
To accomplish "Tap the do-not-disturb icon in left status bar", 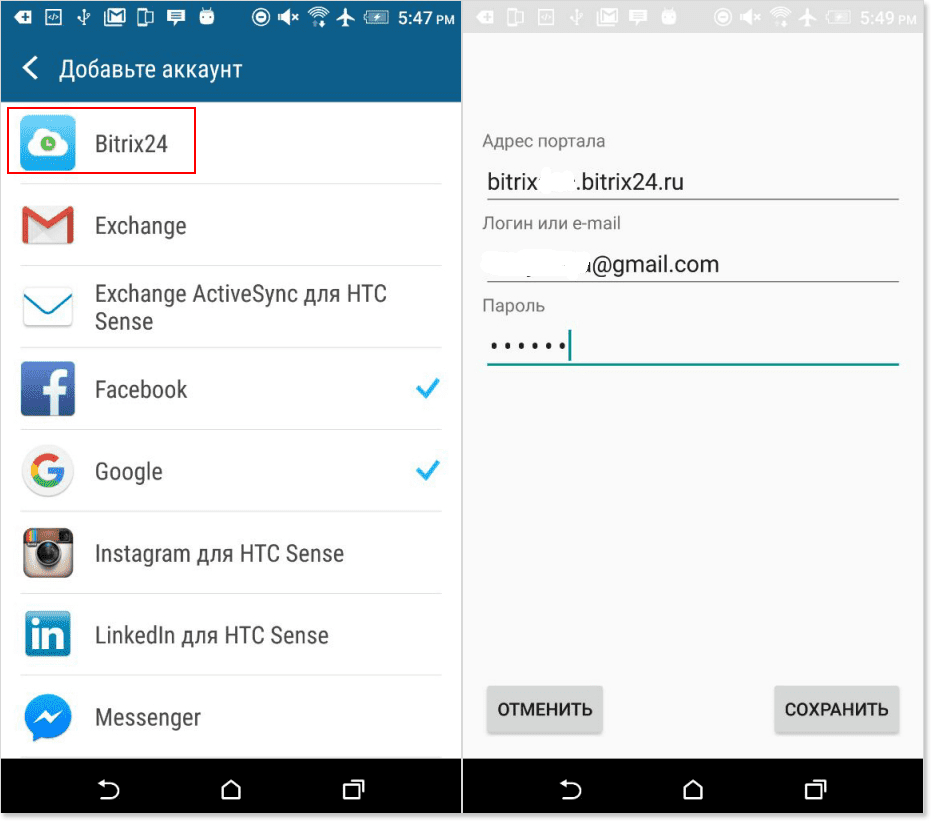I will tap(261, 17).
